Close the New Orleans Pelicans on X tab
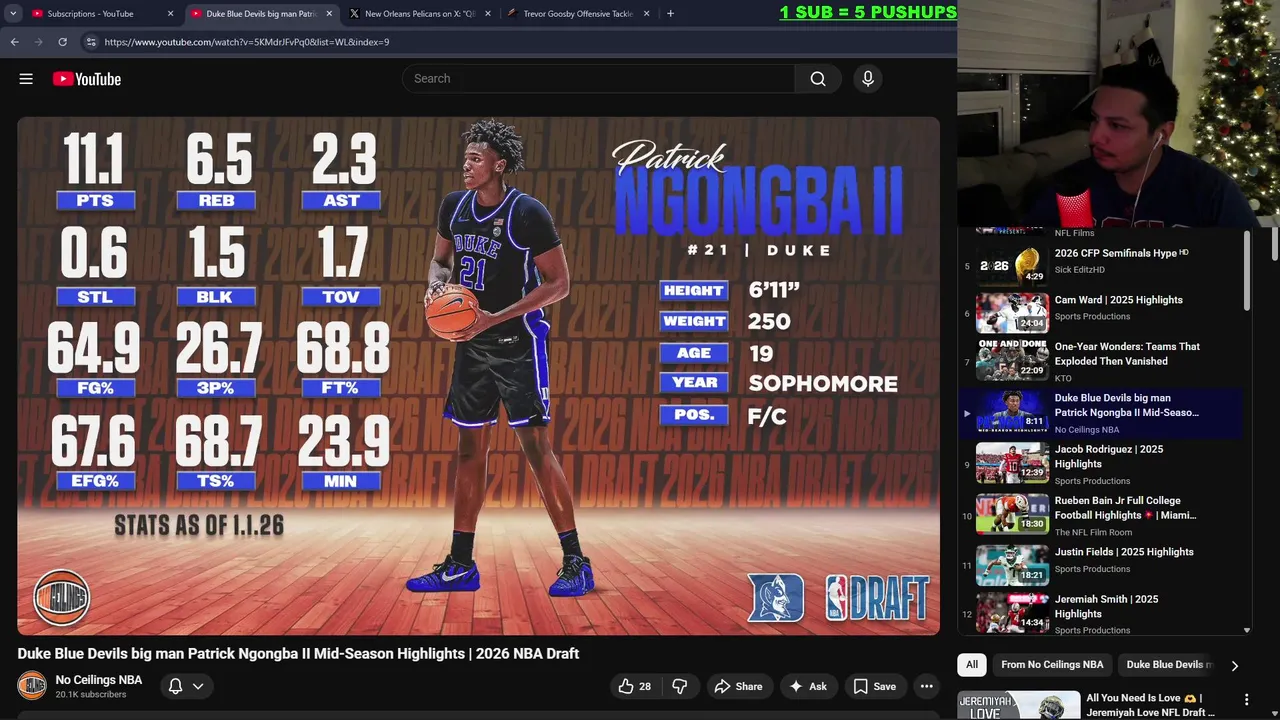The height and width of the screenshot is (720, 1280). tap(488, 14)
